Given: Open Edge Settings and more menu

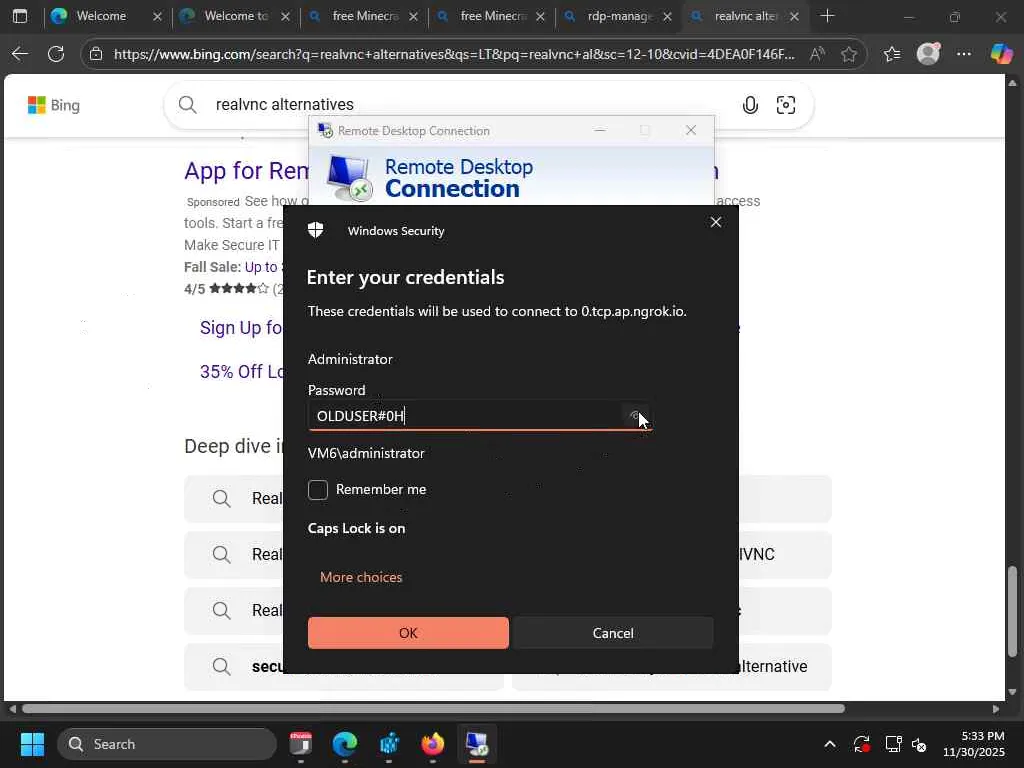Looking at the screenshot, I should (x=964, y=54).
